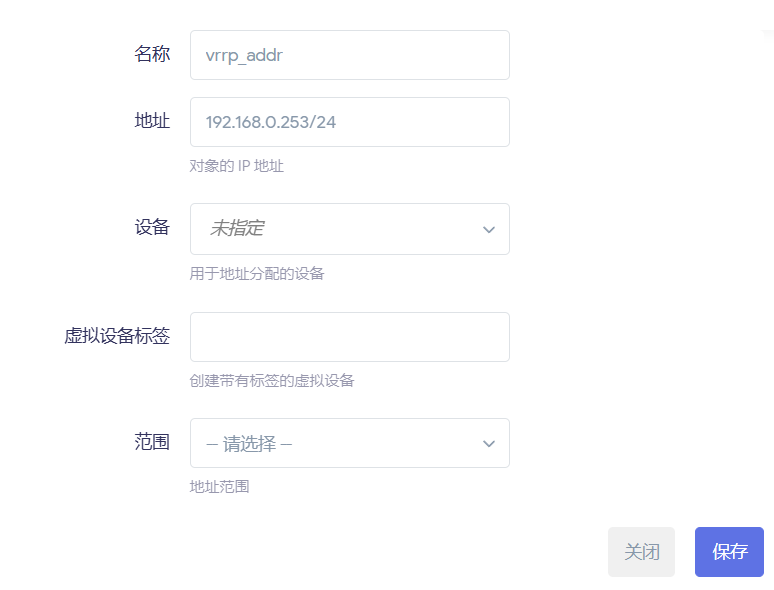The width and height of the screenshot is (774, 590).
Task: Dismiss the dialog with 关闭 button
Action: (641, 551)
